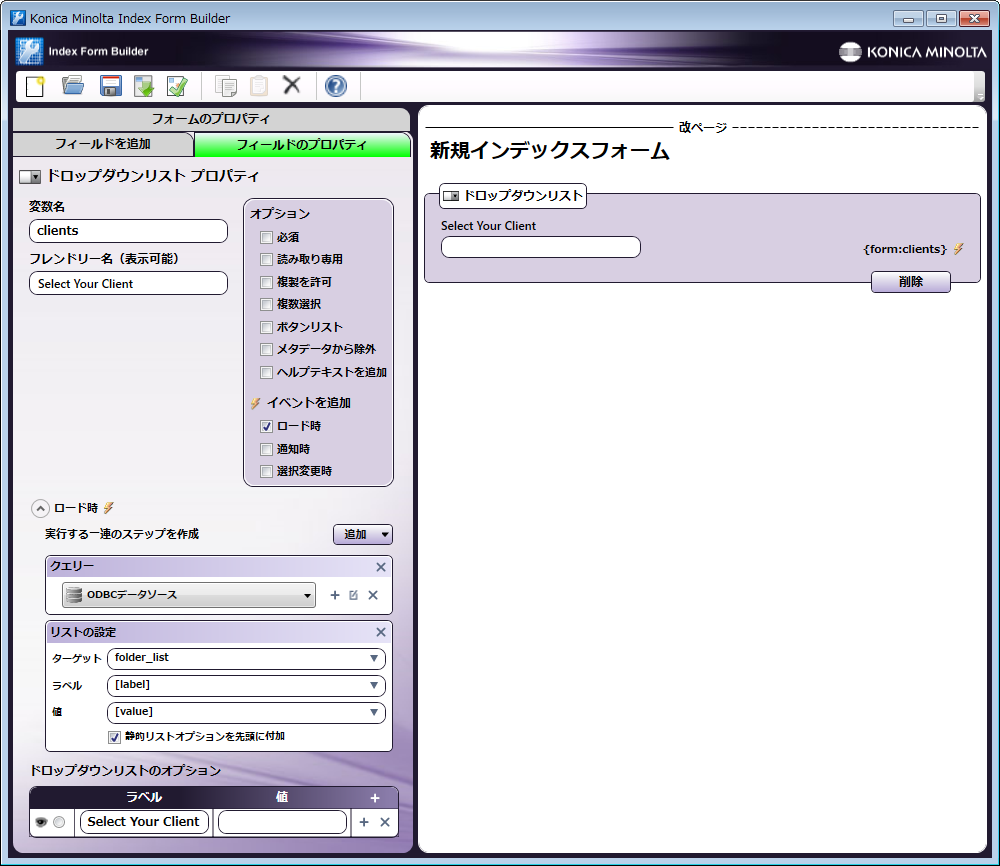Uncheck 静的リストオプションを先頭に付加
Screen dimensions: 1000x866
(x=115, y=737)
